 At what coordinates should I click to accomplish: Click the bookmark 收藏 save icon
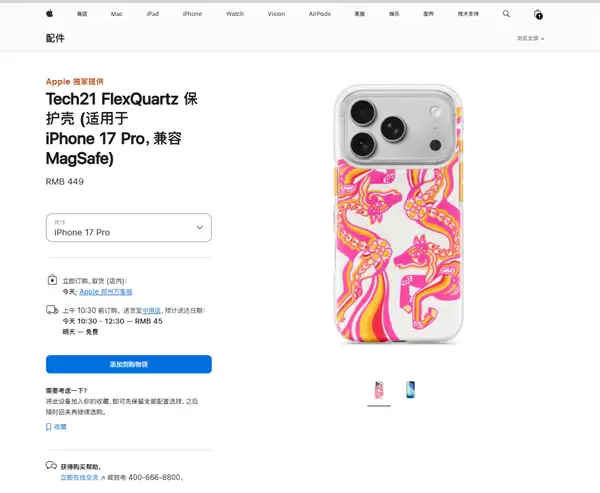pyautogui.click(x=49, y=426)
